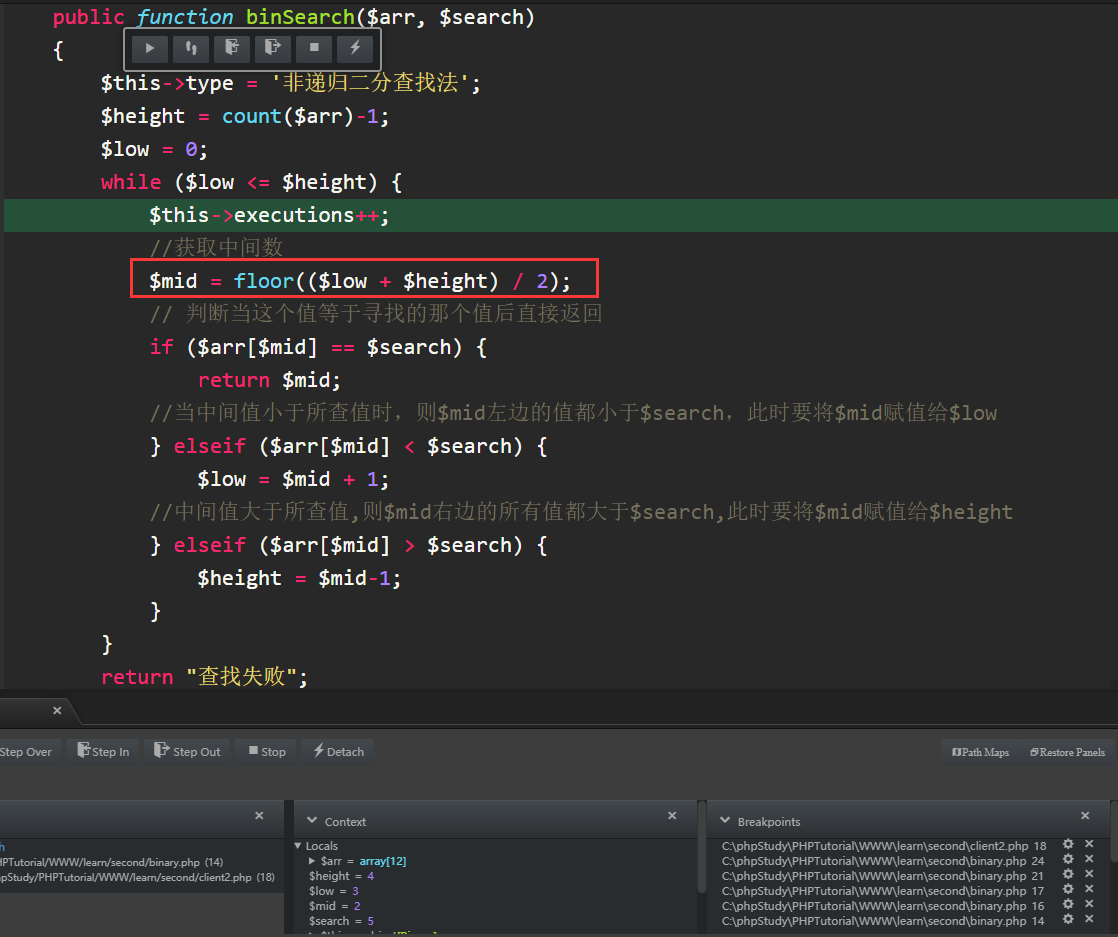Click the Step Over button in debug bar
The width and height of the screenshot is (1118, 937).
point(29,752)
